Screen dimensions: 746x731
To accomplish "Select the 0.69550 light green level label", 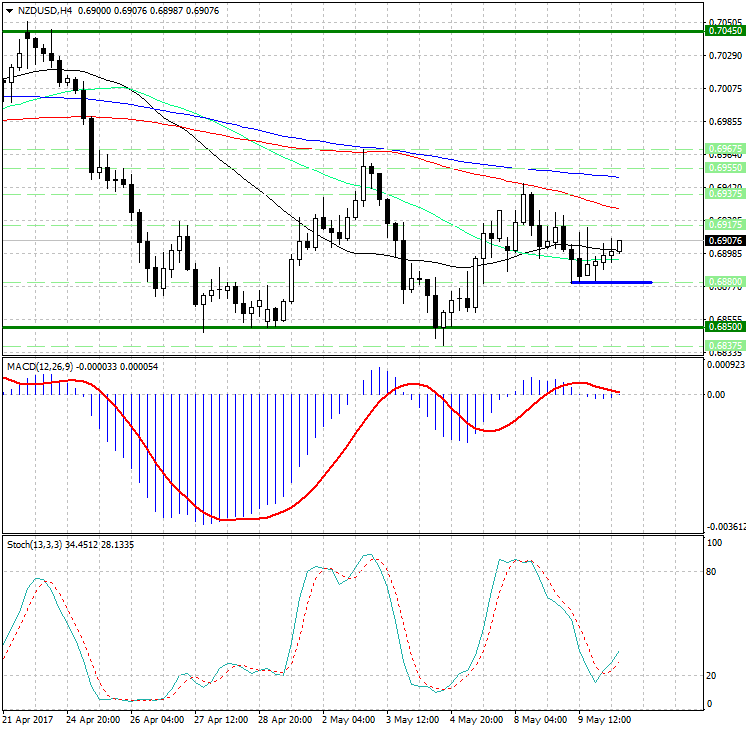I will pyautogui.click(x=724, y=168).
